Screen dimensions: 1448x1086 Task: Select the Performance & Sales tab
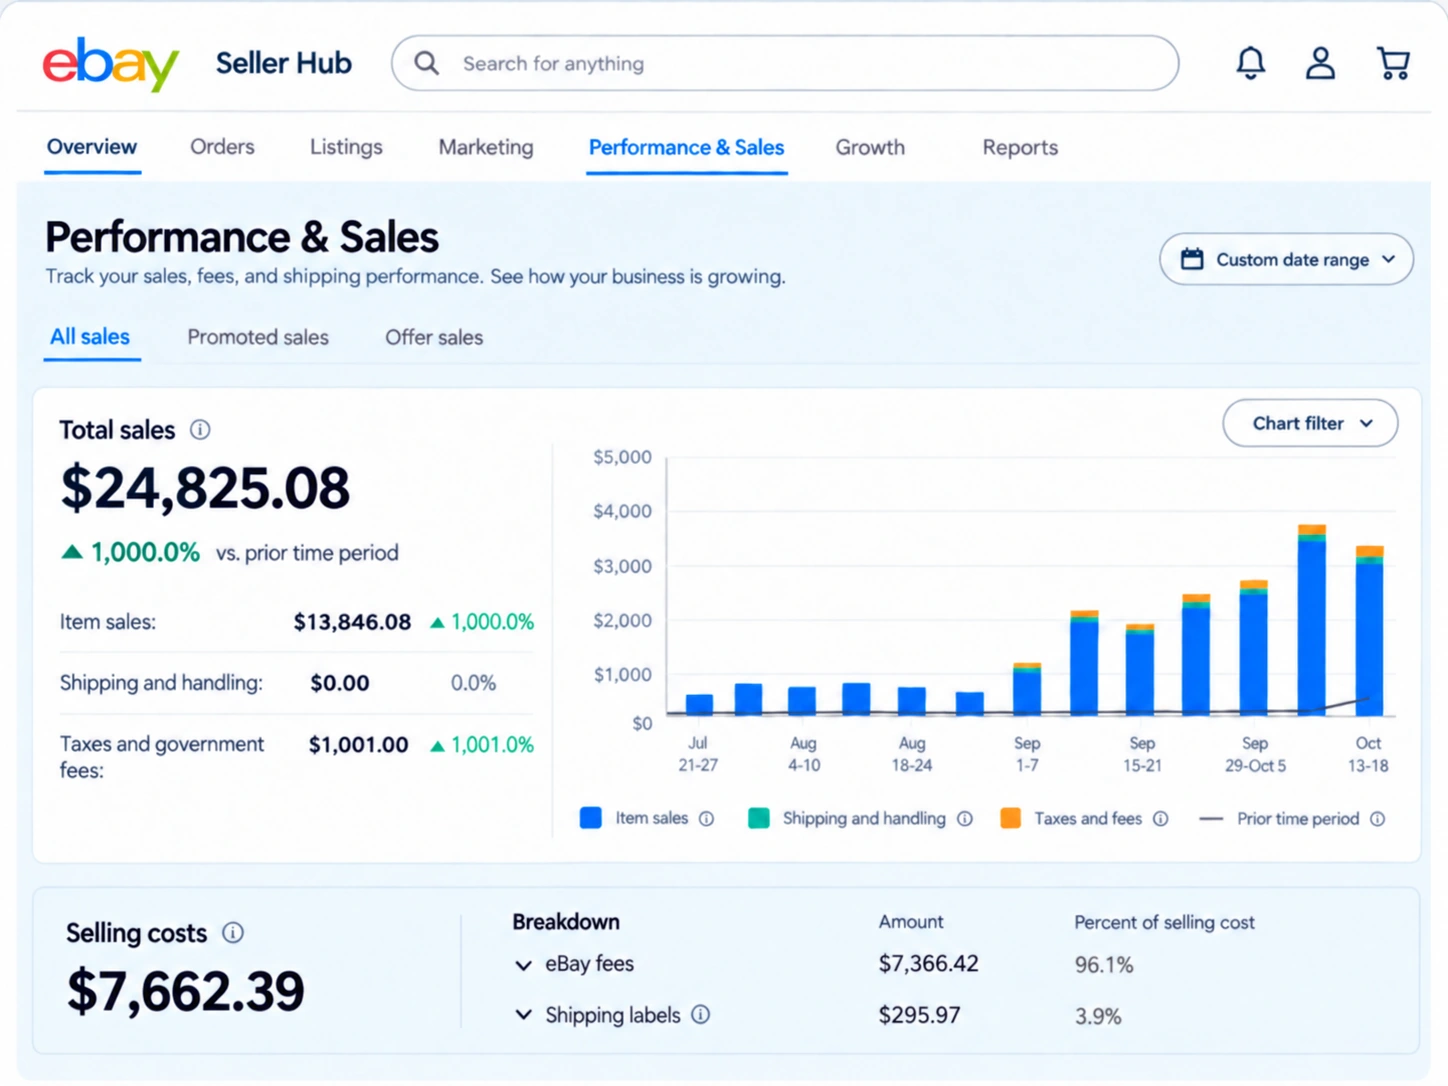tap(686, 147)
